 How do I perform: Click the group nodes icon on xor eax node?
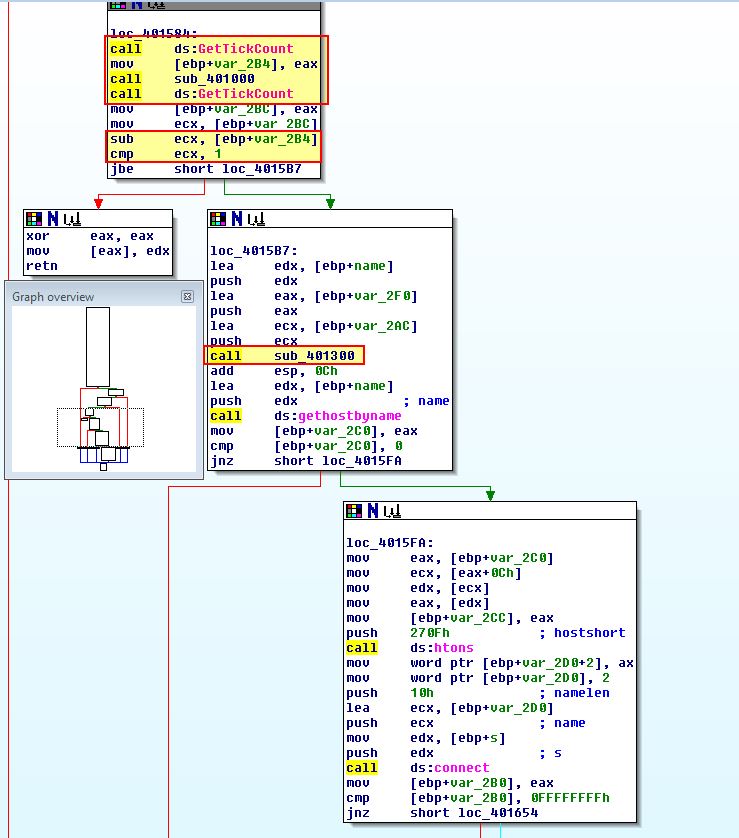72,219
